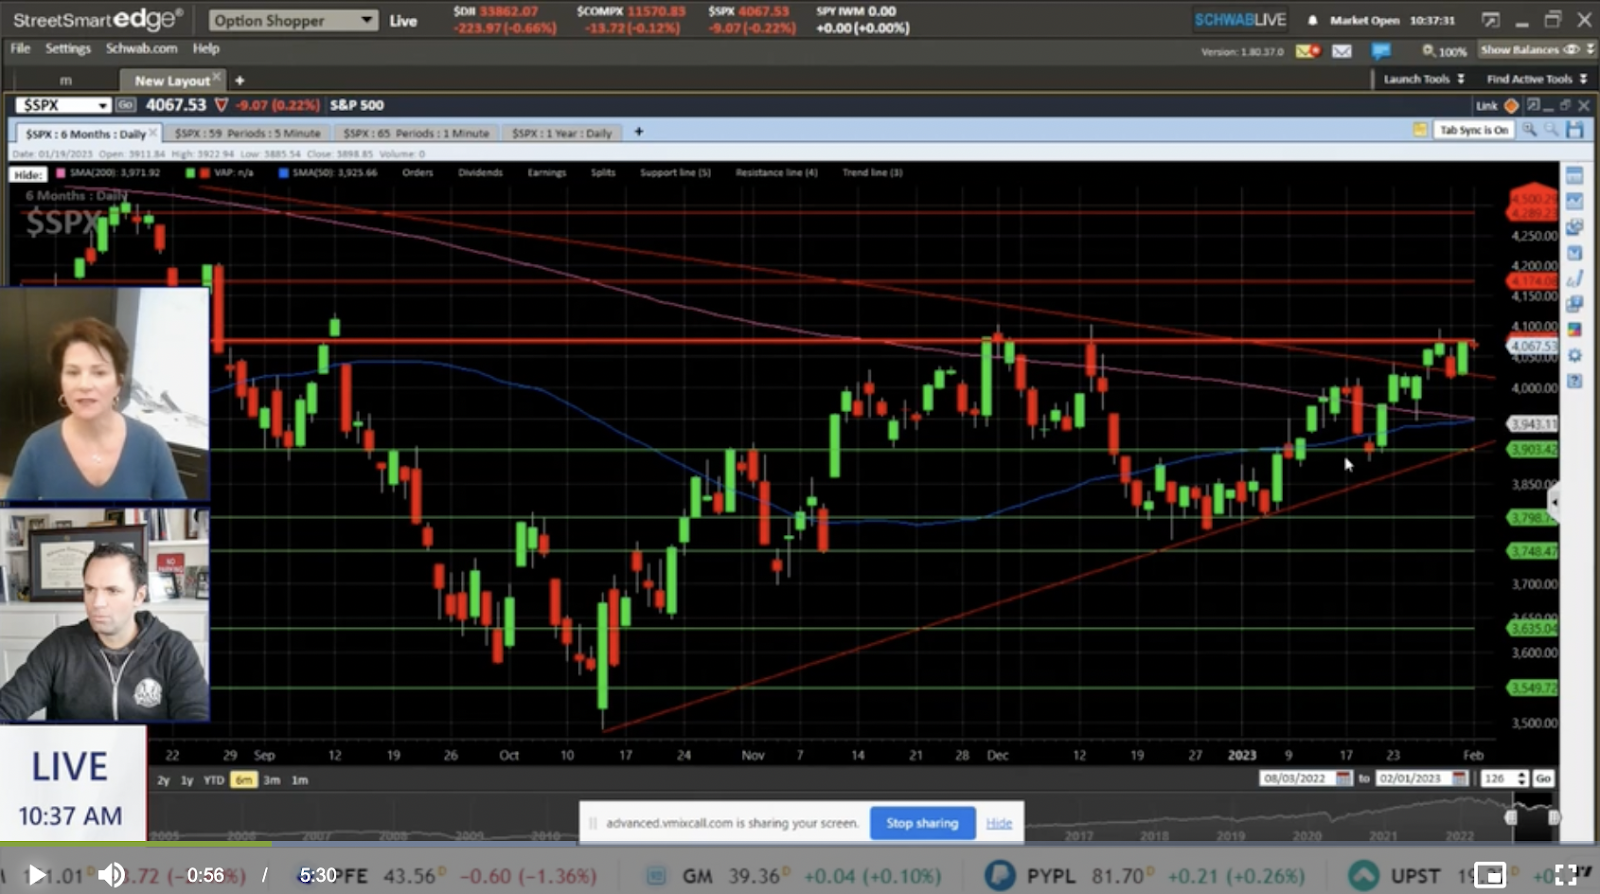Select the New Layout tab
The height and width of the screenshot is (894, 1600).
tap(172, 80)
